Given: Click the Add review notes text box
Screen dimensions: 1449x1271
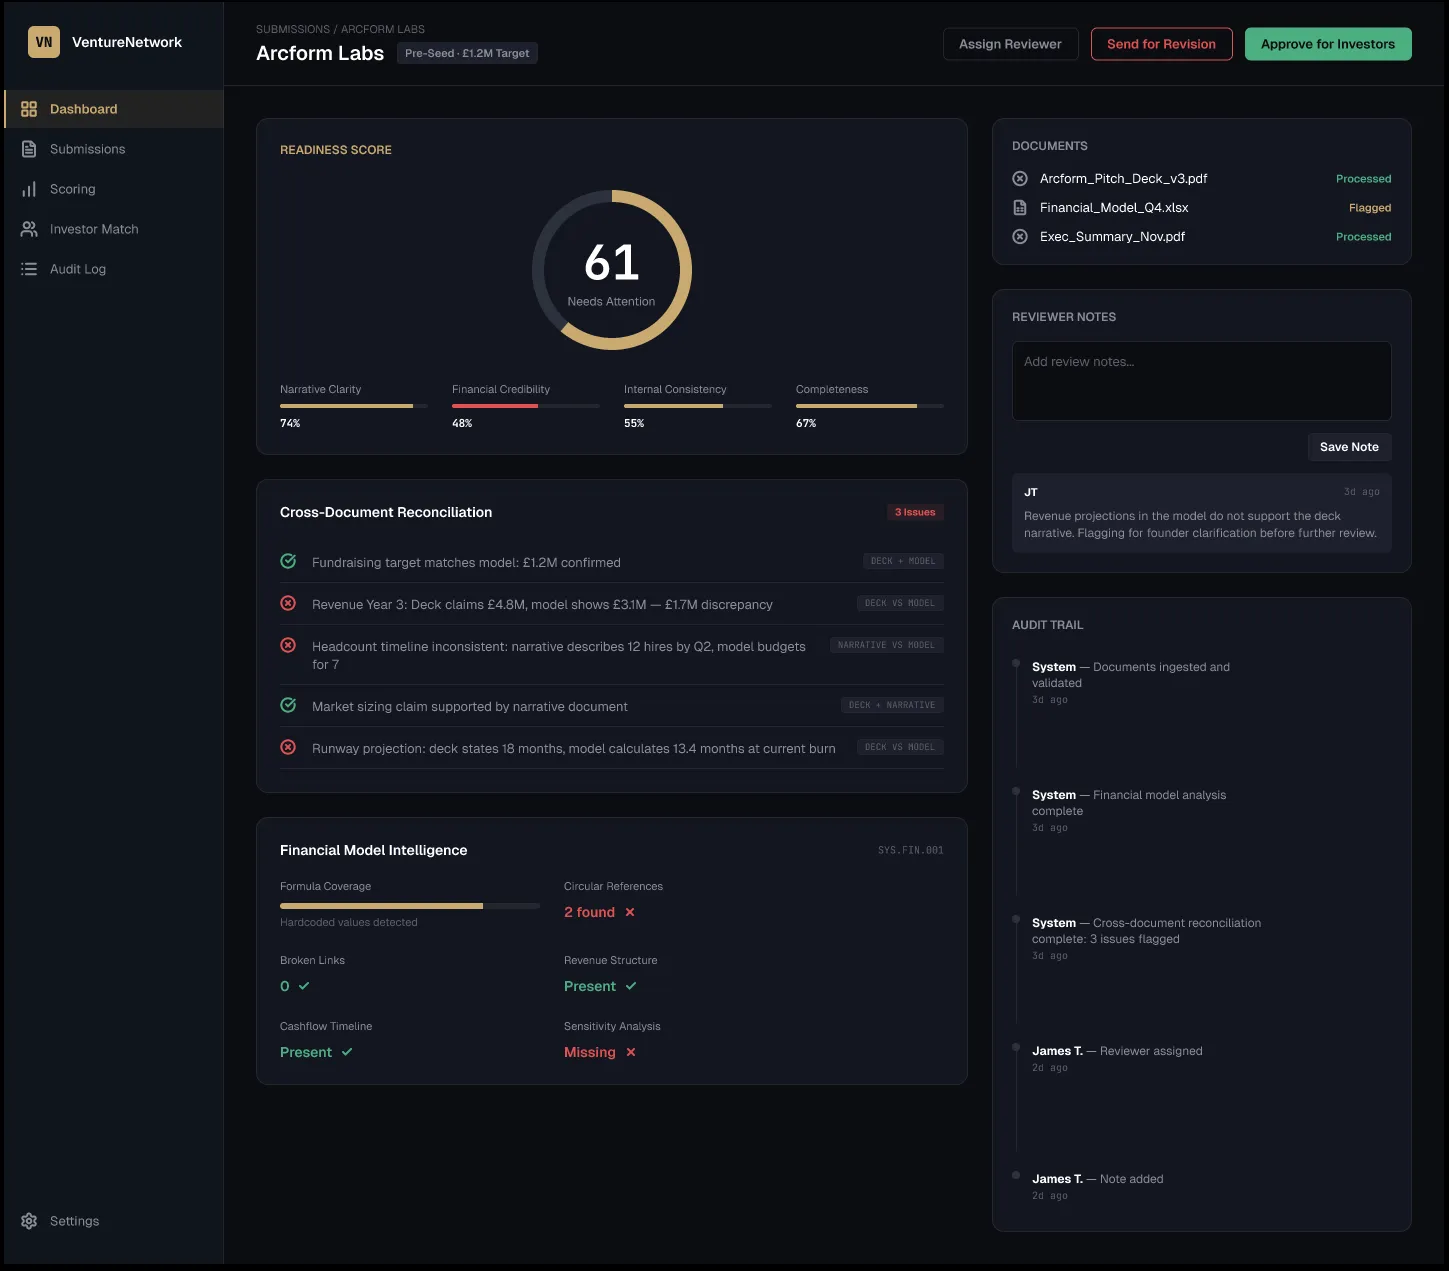Looking at the screenshot, I should [x=1202, y=381].
